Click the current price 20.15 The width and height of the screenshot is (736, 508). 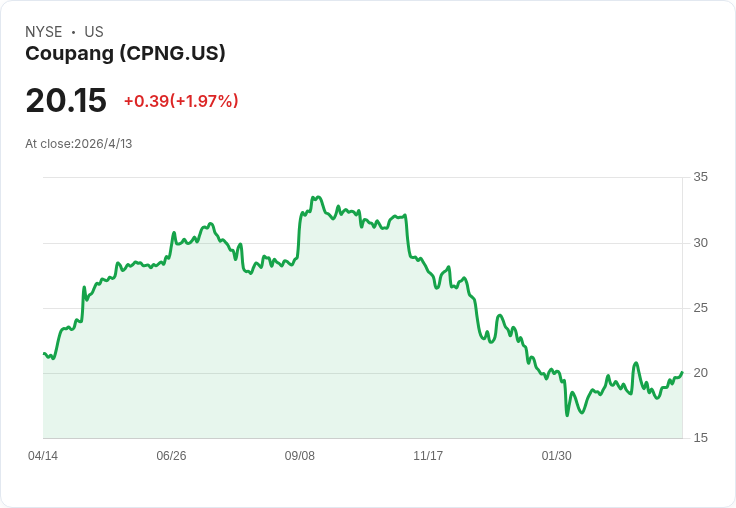point(66,101)
